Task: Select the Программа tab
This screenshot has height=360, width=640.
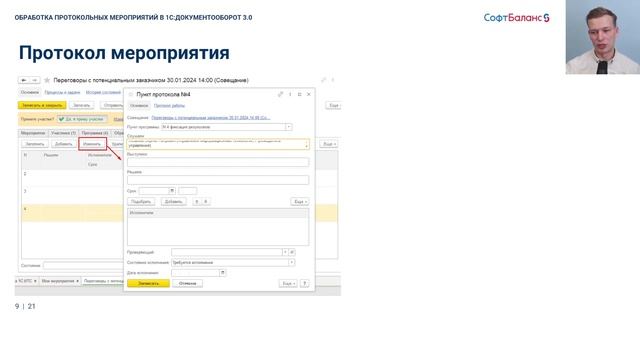Action: (x=95, y=133)
